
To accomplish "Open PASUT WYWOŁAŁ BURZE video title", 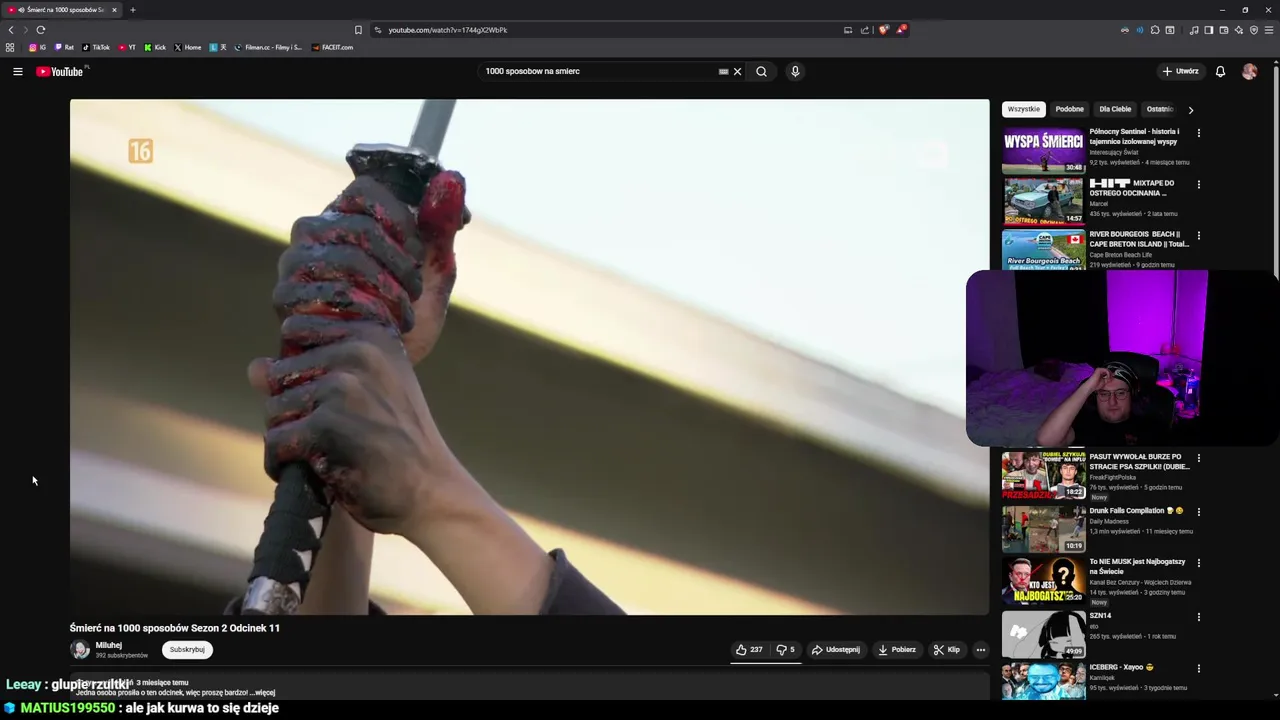I will tap(1139, 461).
